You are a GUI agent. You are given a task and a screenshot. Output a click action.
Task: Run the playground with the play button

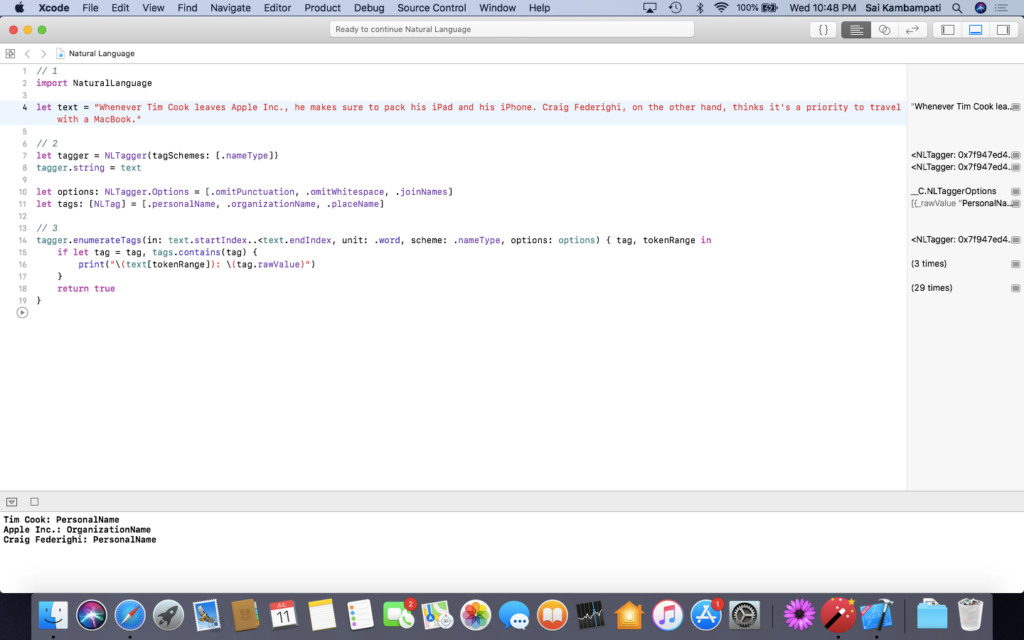tap(22, 313)
